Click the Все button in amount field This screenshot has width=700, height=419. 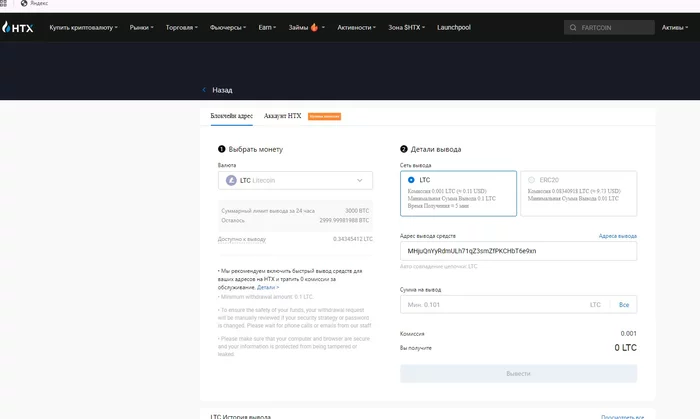(624, 305)
